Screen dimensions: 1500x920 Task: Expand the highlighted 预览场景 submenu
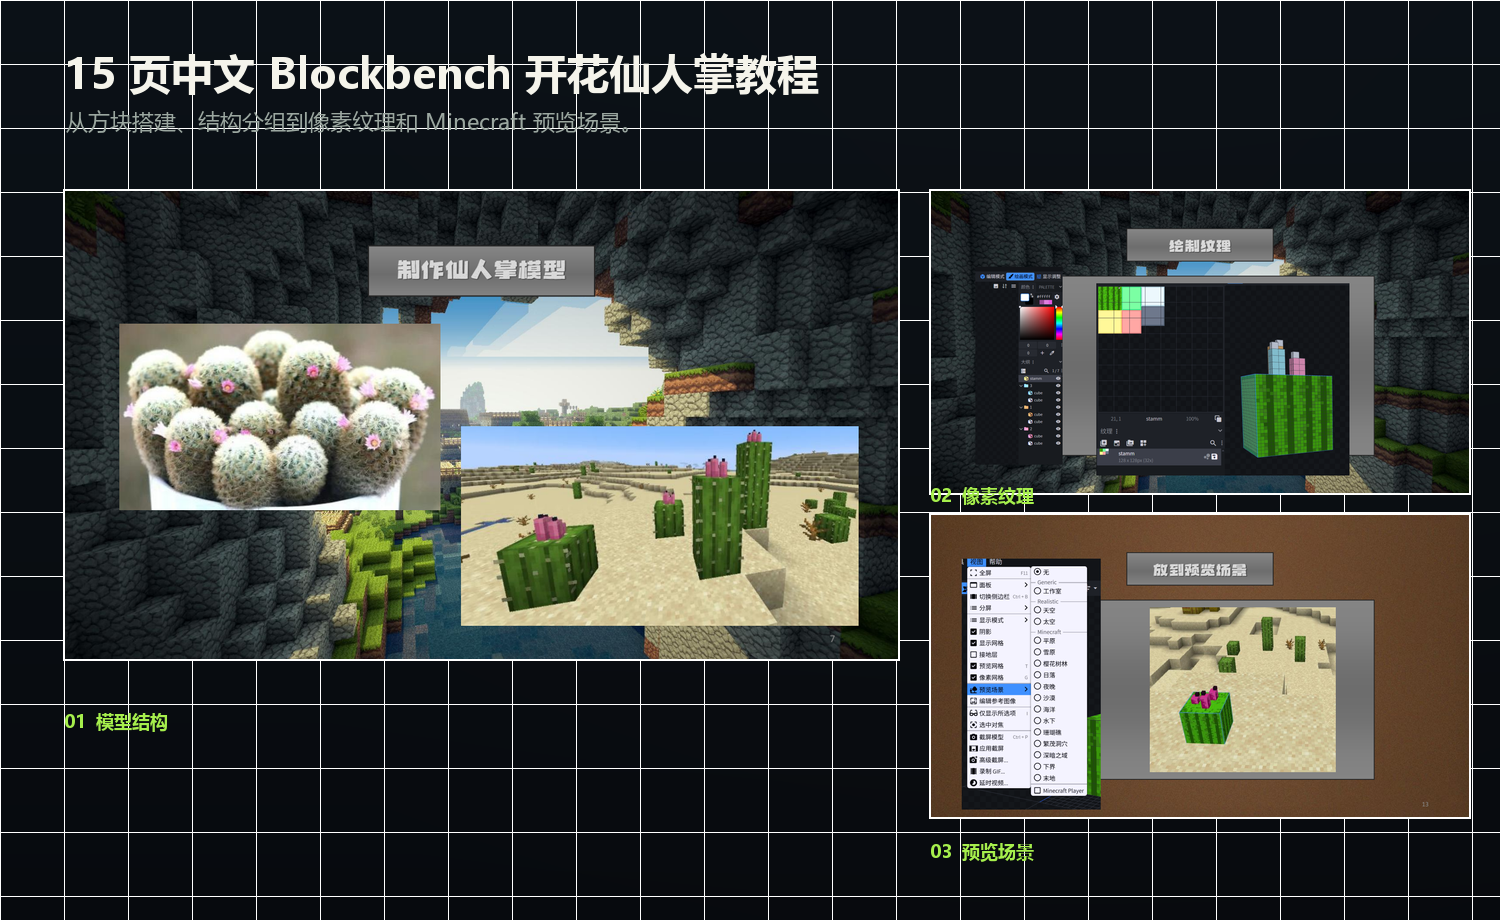[x=998, y=690]
